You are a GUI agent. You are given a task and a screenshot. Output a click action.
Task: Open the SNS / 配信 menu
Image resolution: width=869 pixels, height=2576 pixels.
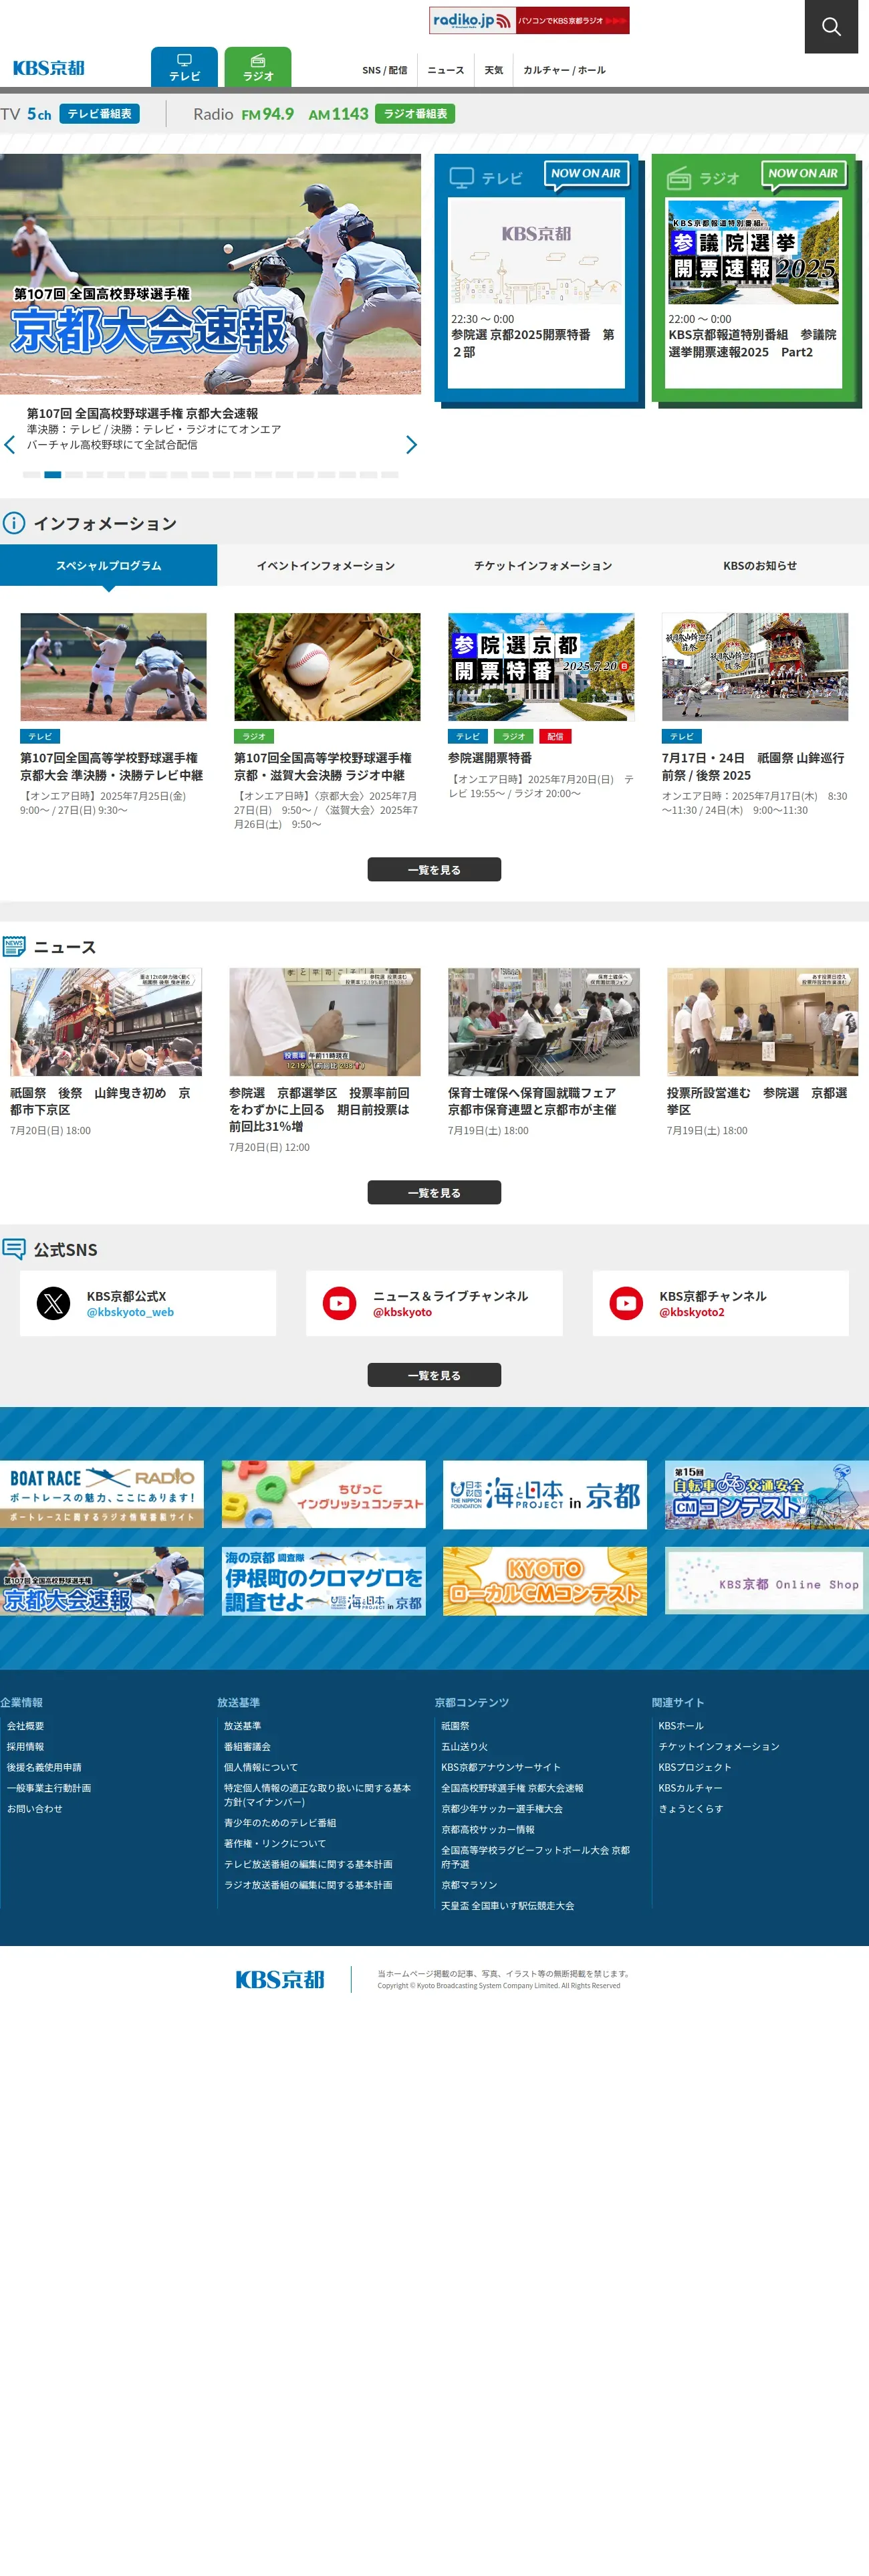coord(385,70)
